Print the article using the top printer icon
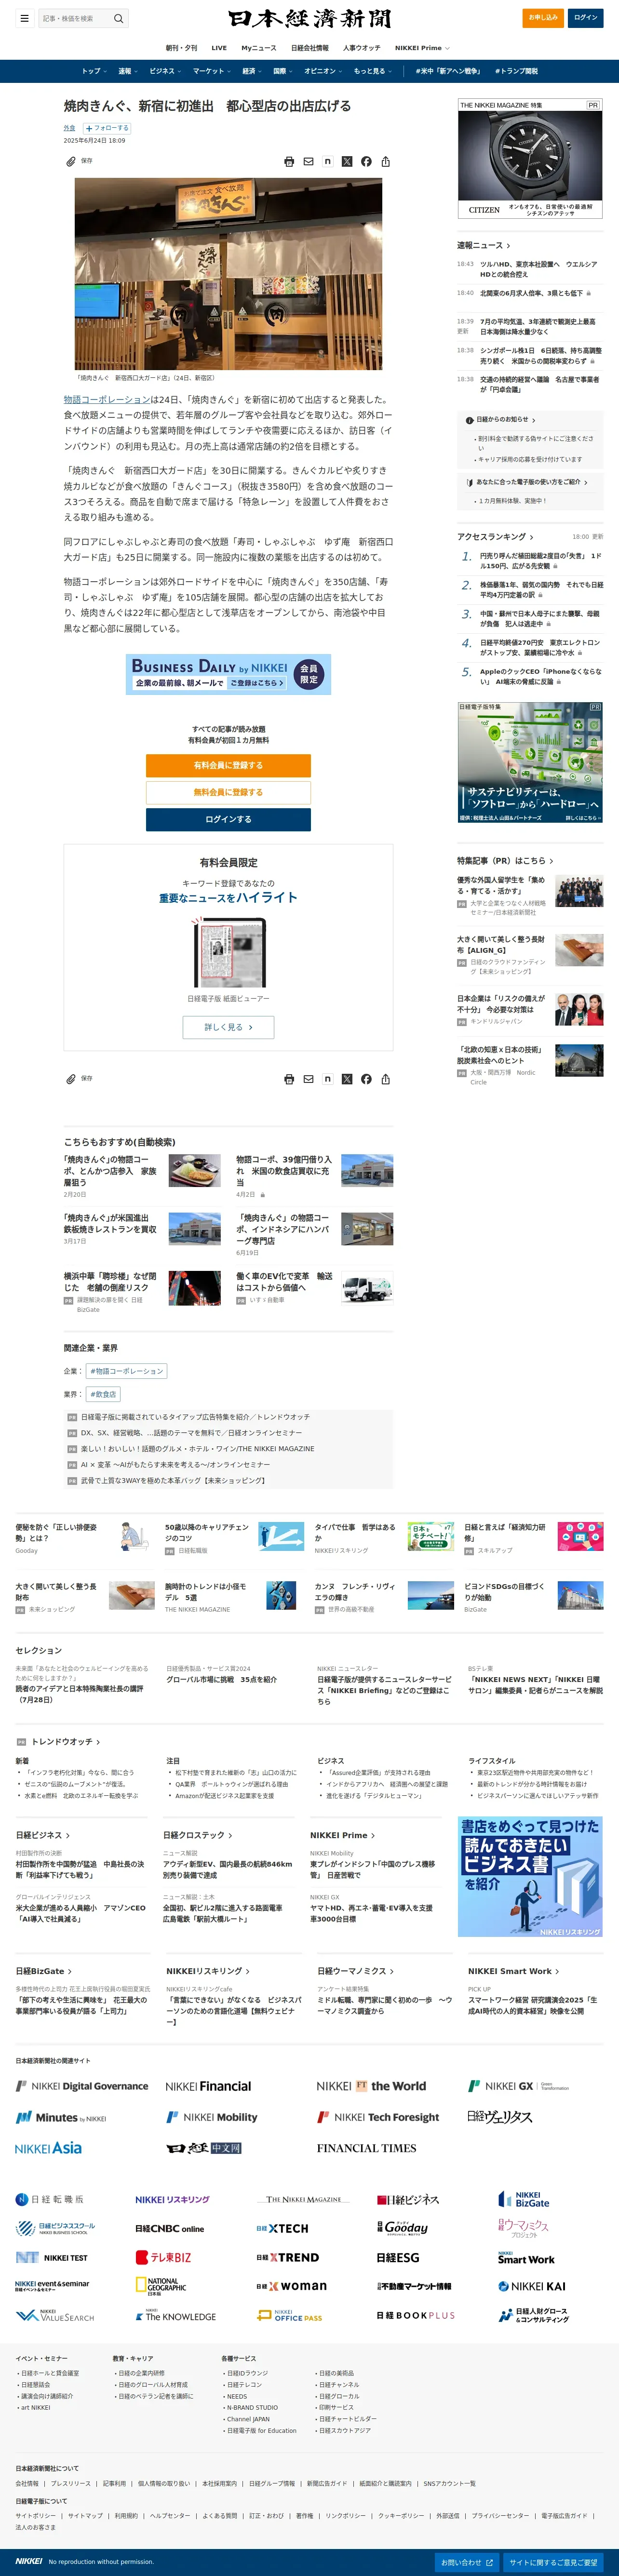 [x=289, y=161]
